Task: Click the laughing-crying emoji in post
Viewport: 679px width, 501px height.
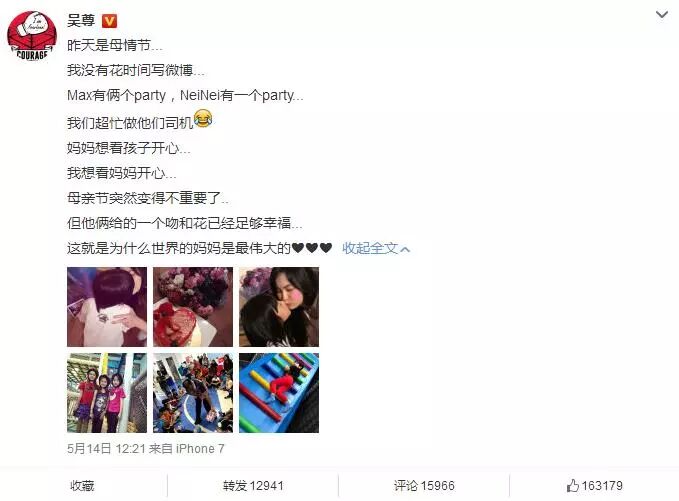Action: [x=203, y=119]
